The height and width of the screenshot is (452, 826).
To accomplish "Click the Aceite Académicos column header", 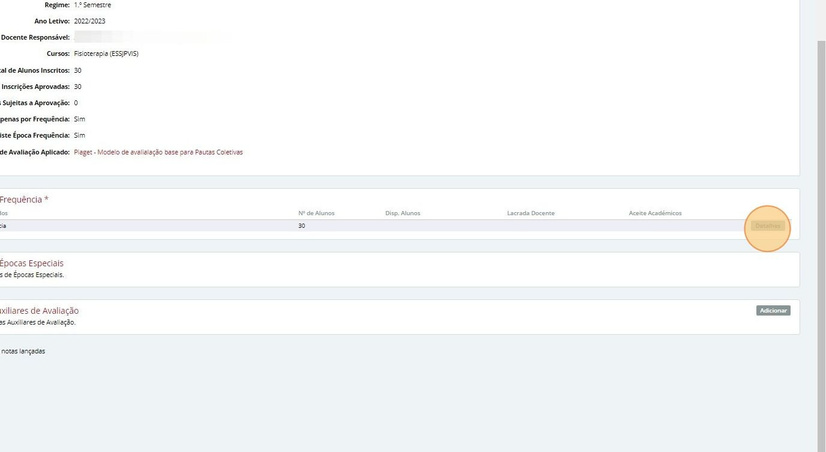I will 655,213.
